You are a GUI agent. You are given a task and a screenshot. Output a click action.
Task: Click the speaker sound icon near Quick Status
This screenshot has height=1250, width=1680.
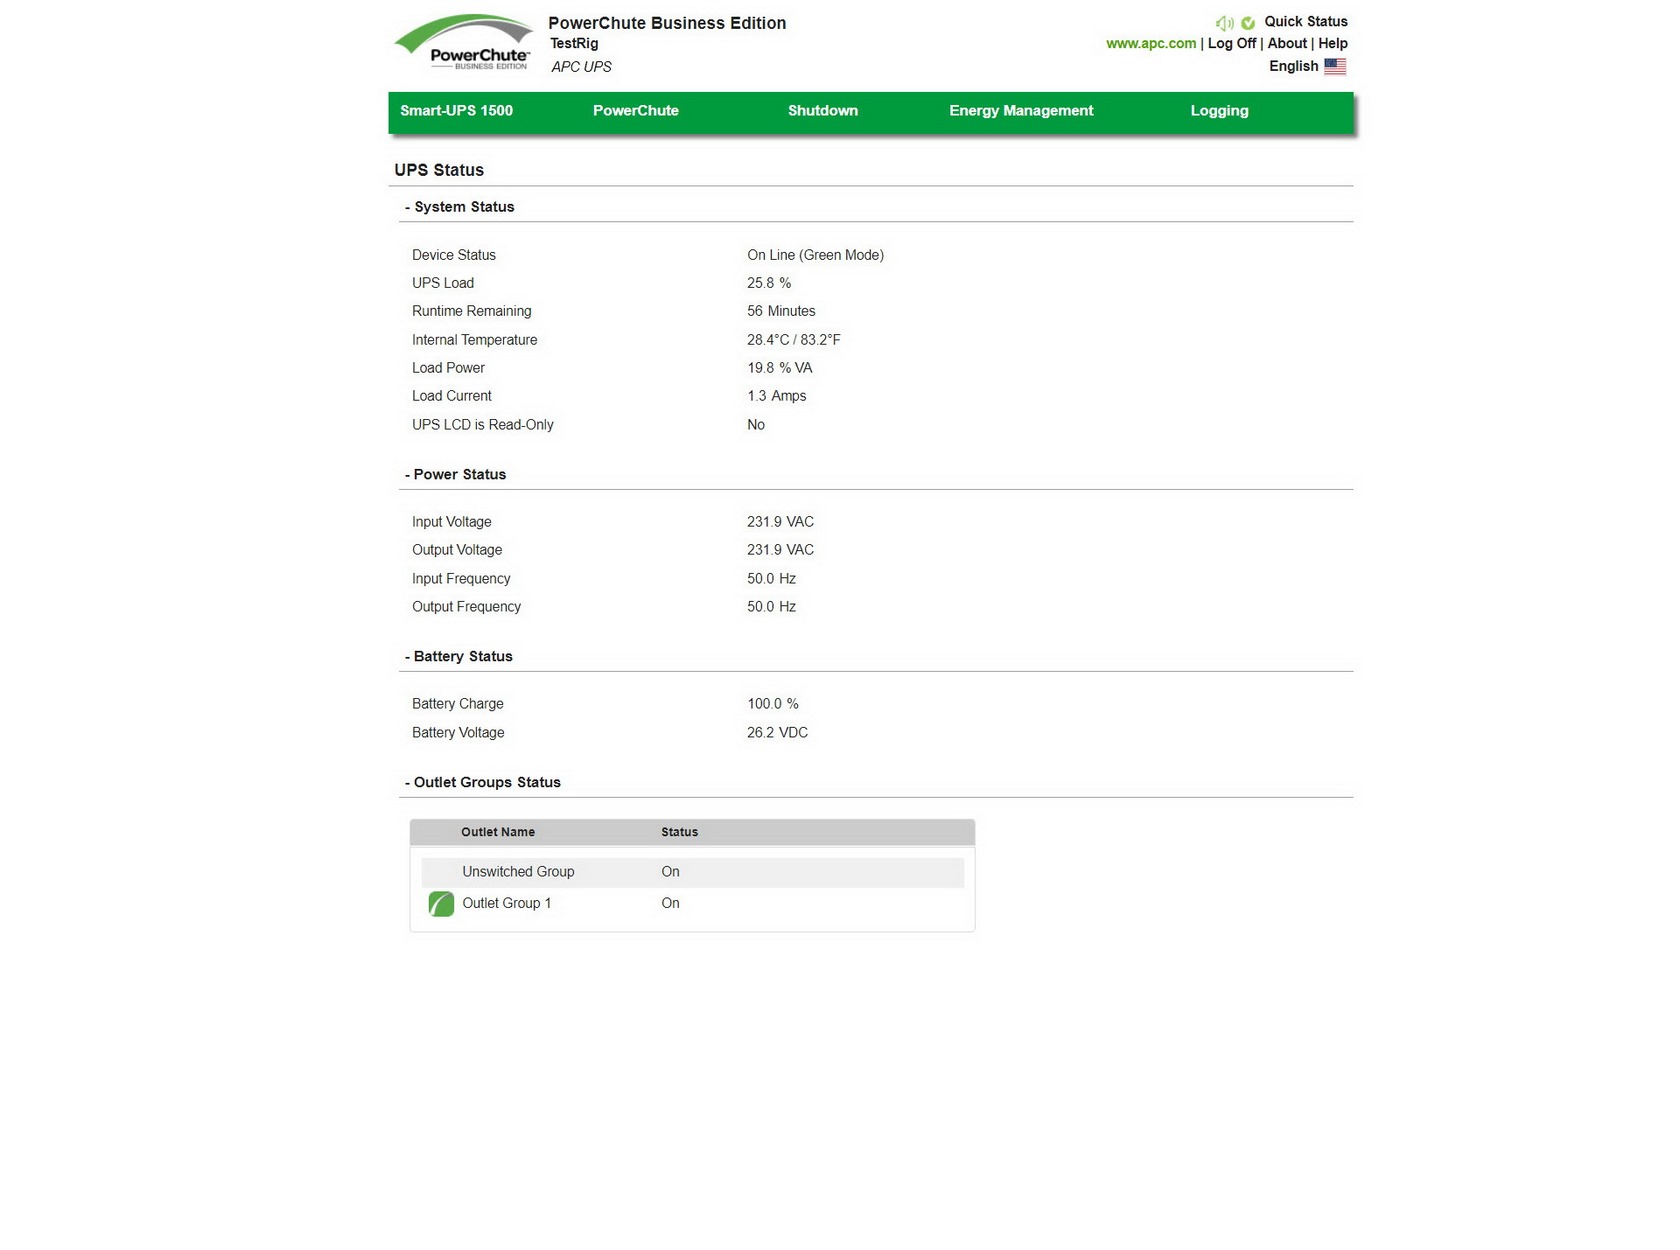coord(1224,23)
